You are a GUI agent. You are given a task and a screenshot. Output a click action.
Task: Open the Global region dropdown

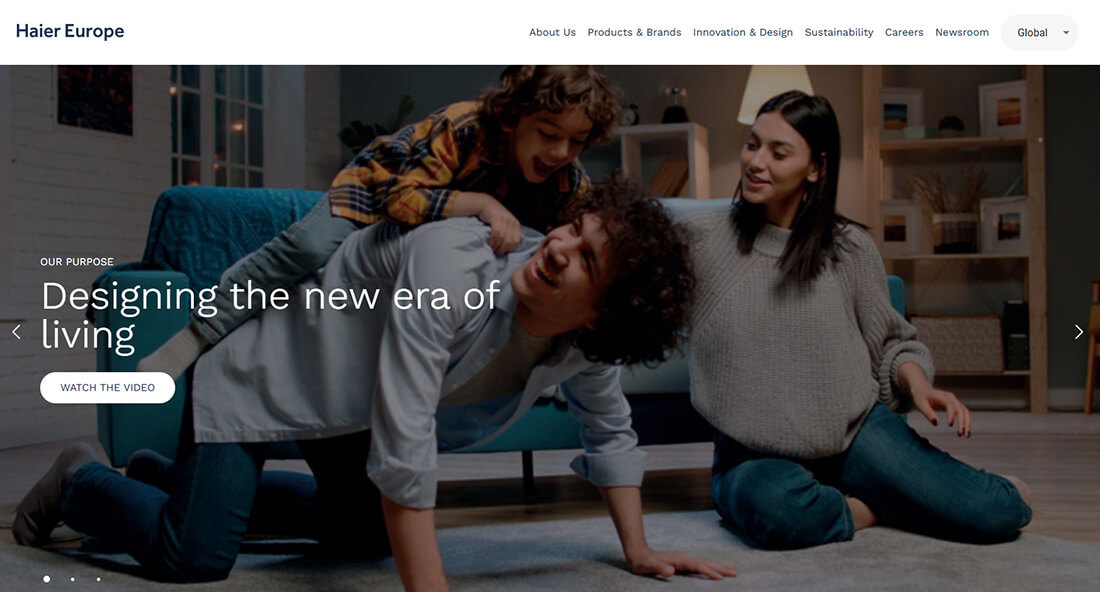1039,32
